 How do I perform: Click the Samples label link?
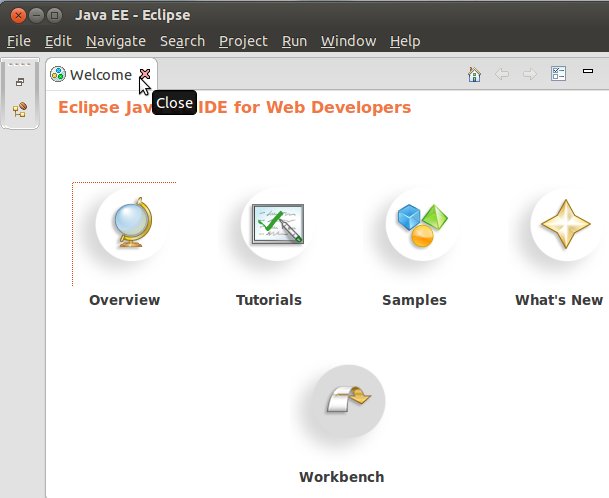tap(414, 300)
